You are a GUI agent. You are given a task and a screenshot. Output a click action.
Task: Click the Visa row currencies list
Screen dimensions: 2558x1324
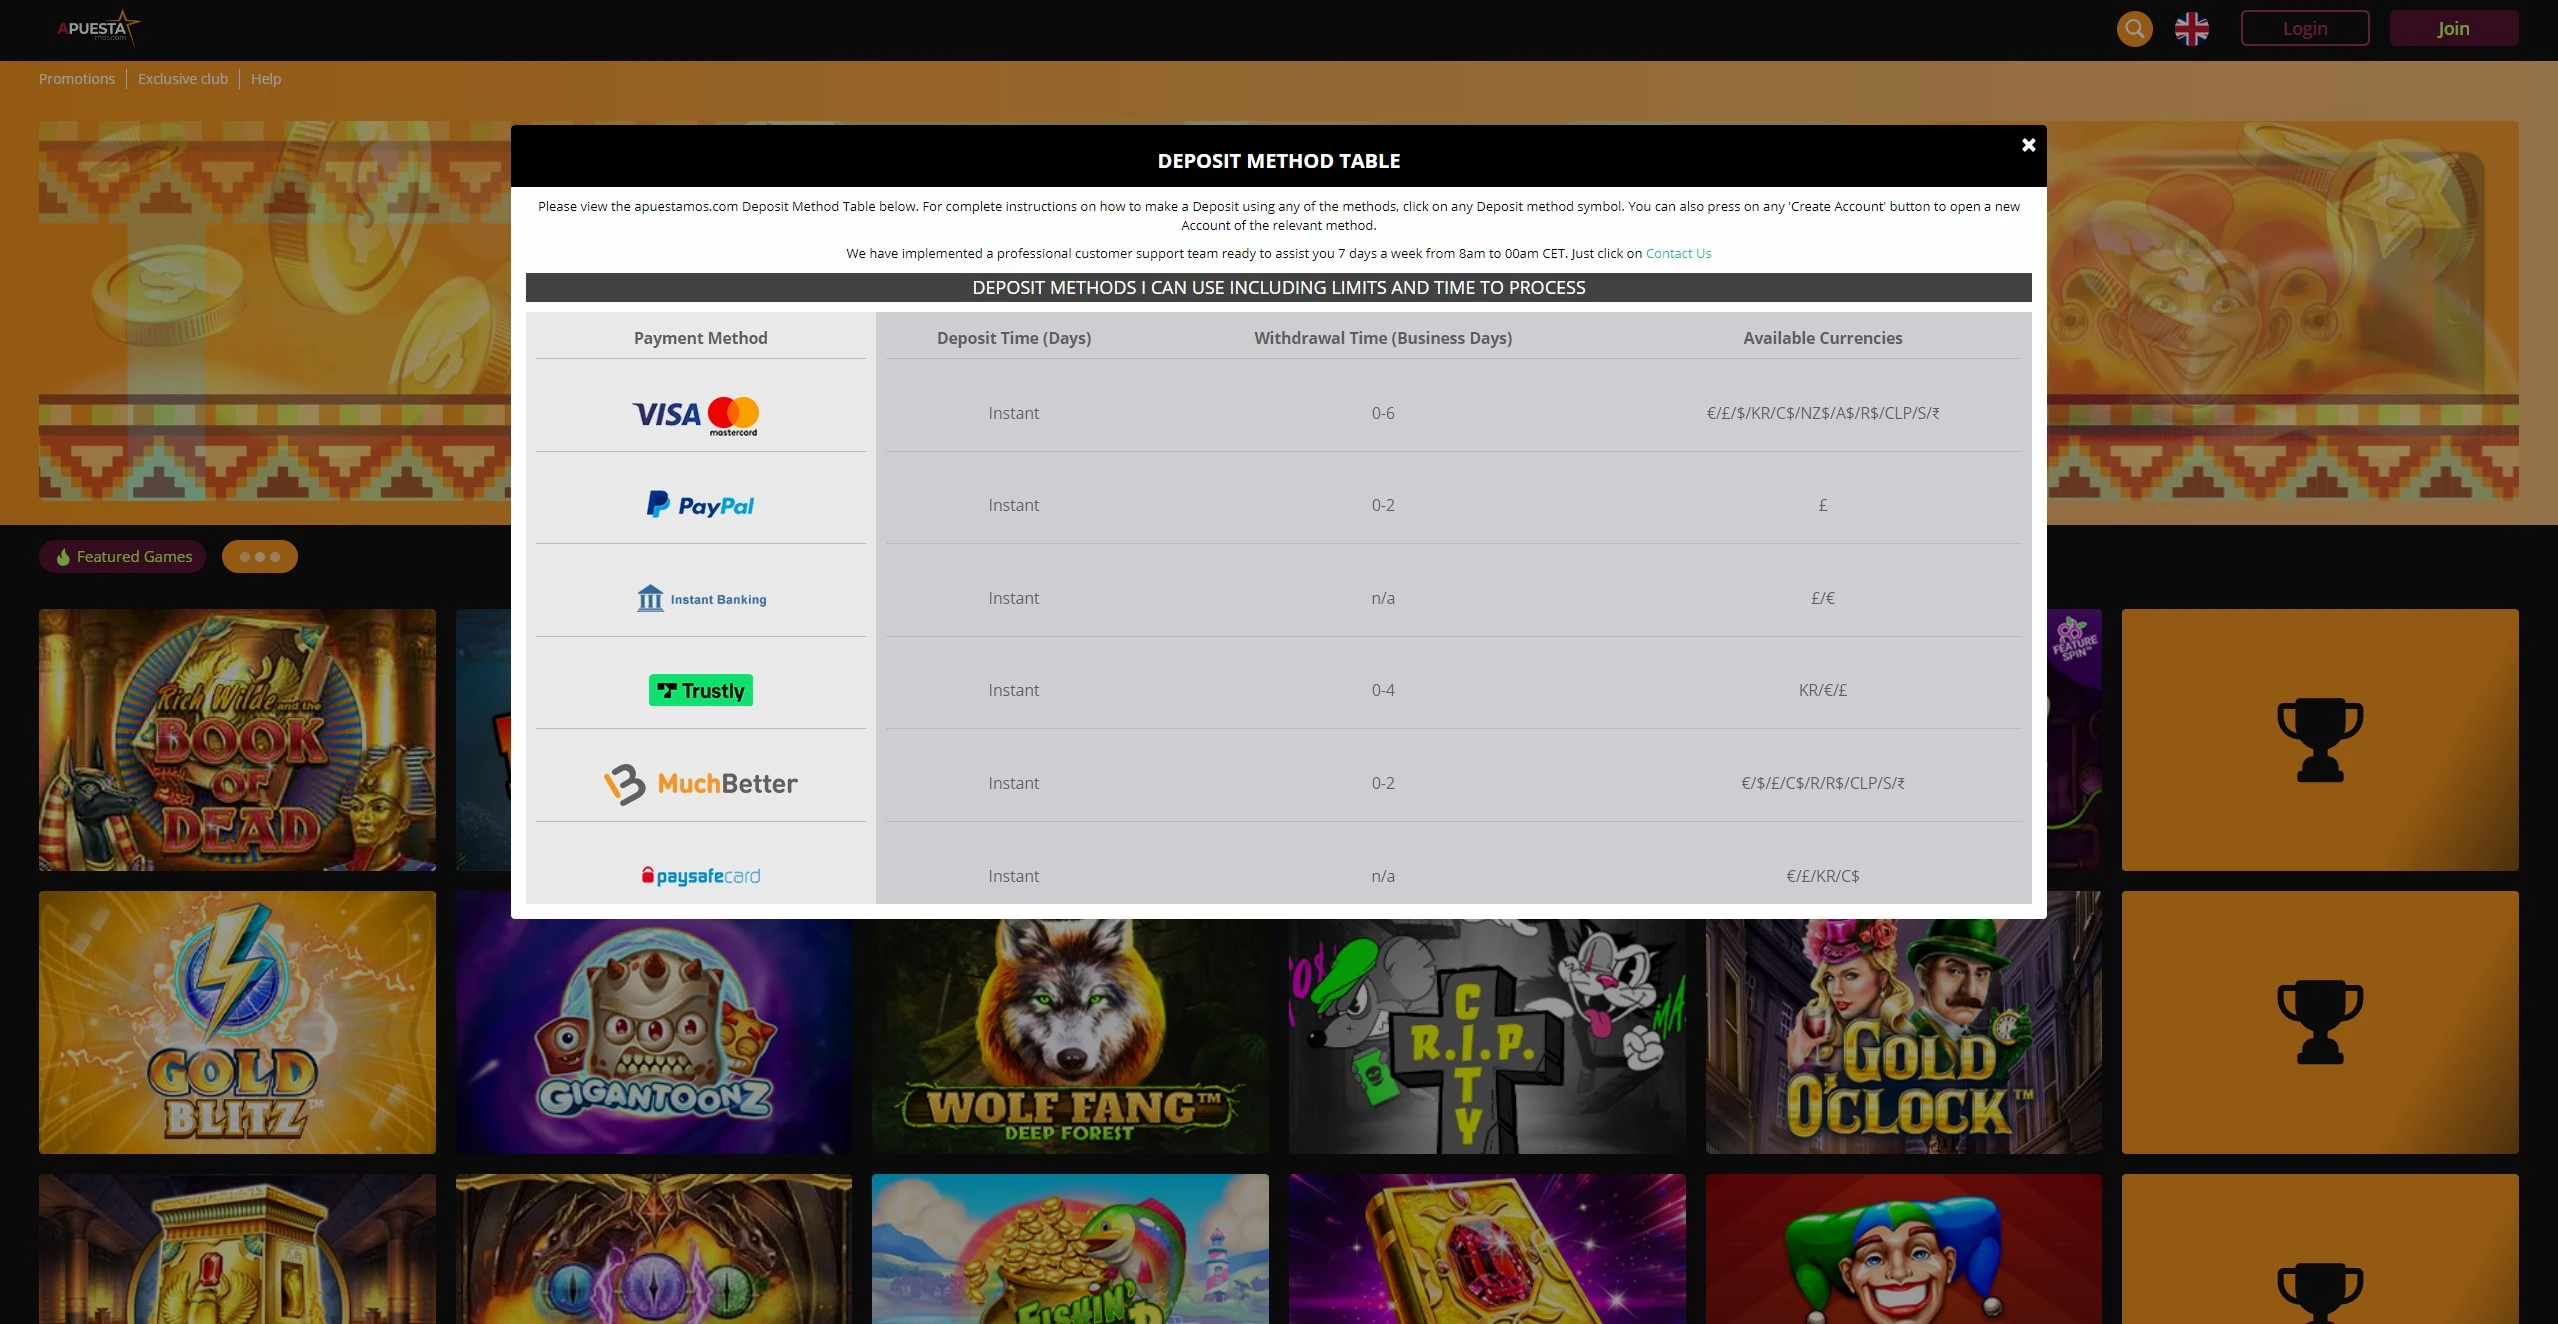1822,413
